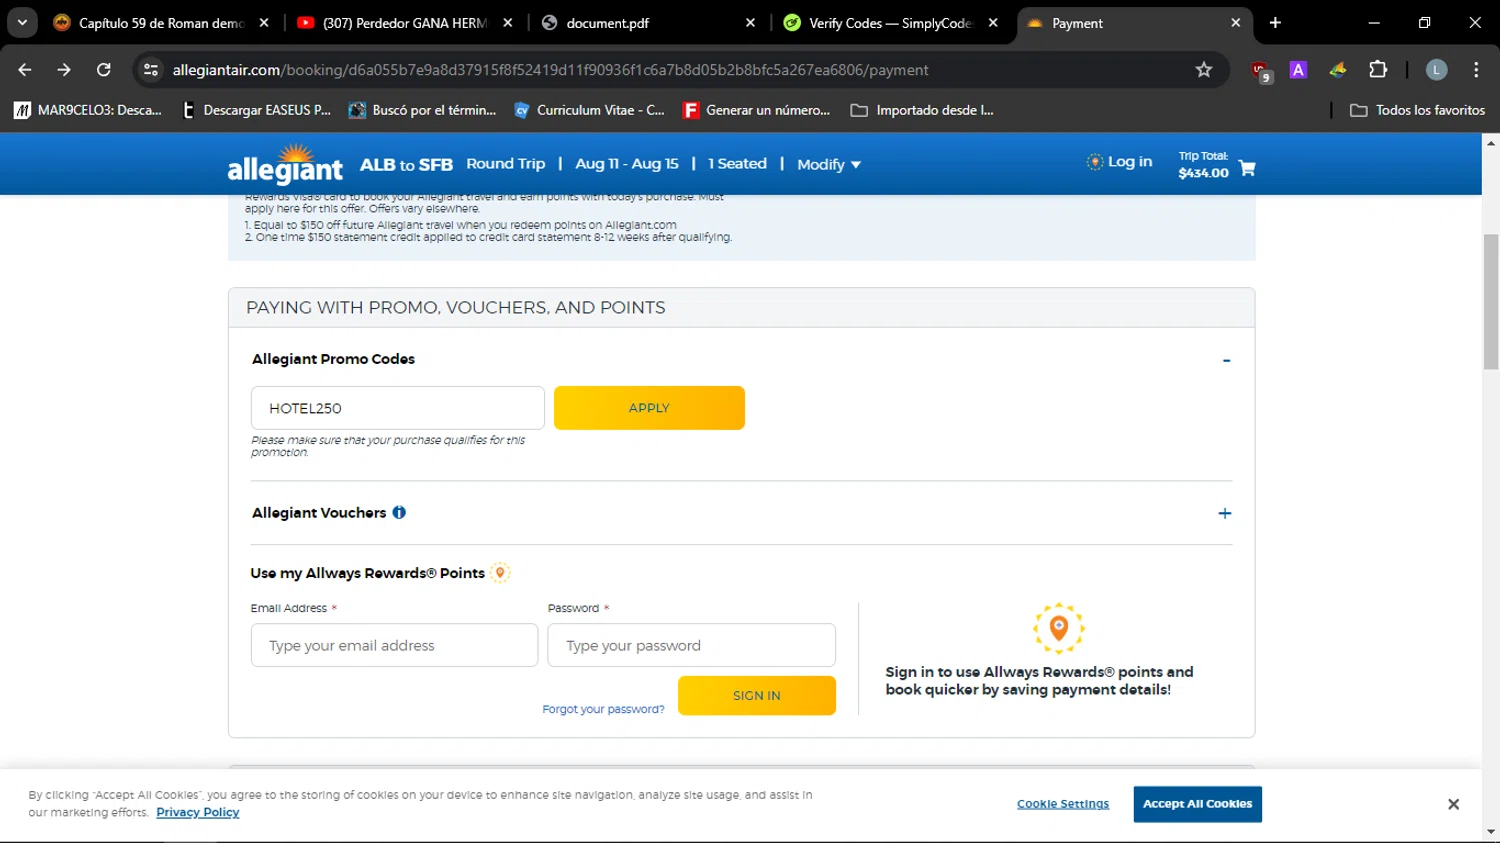Screen dimensions: 1500x843
Task: Open the Todos los favoritos folder
Action: (1417, 110)
